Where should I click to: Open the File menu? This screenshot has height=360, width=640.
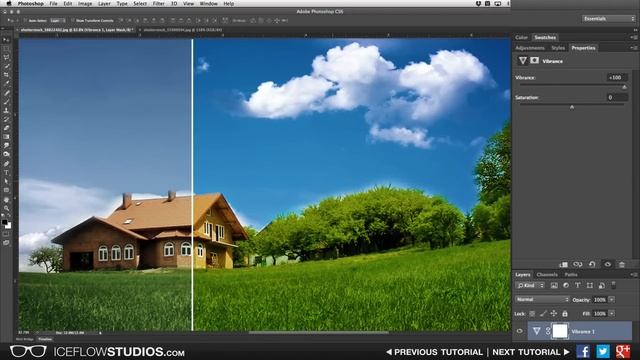53,4
